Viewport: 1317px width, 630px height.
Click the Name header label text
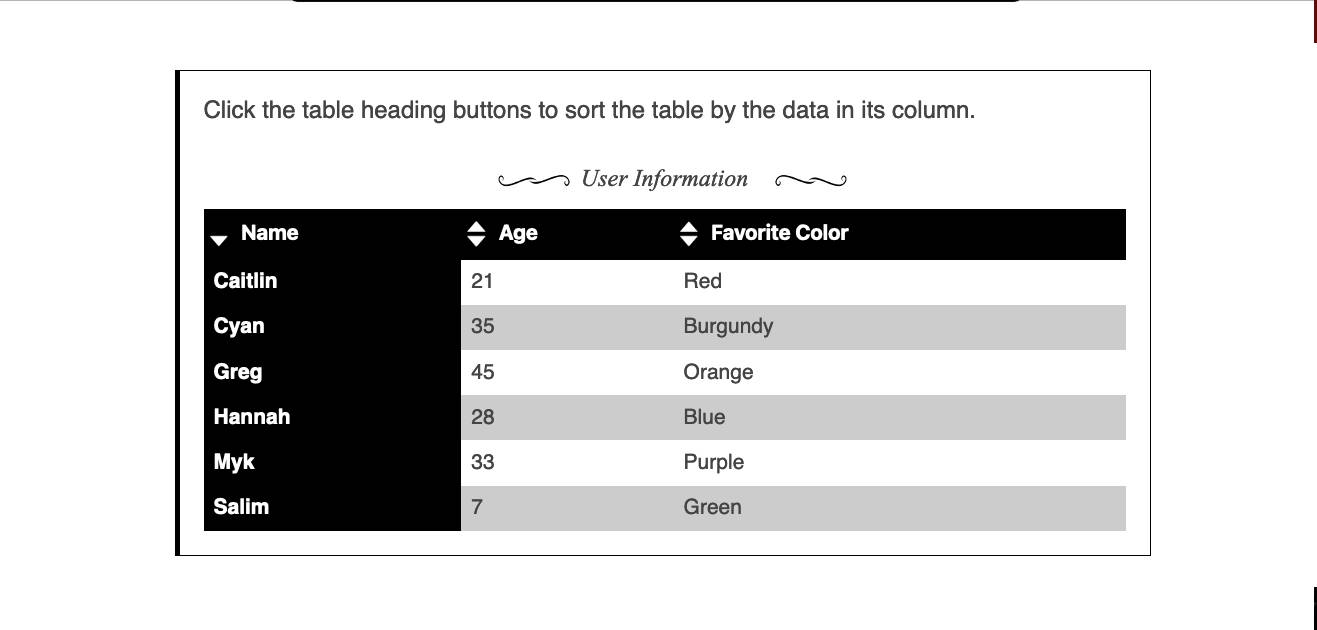coord(268,233)
